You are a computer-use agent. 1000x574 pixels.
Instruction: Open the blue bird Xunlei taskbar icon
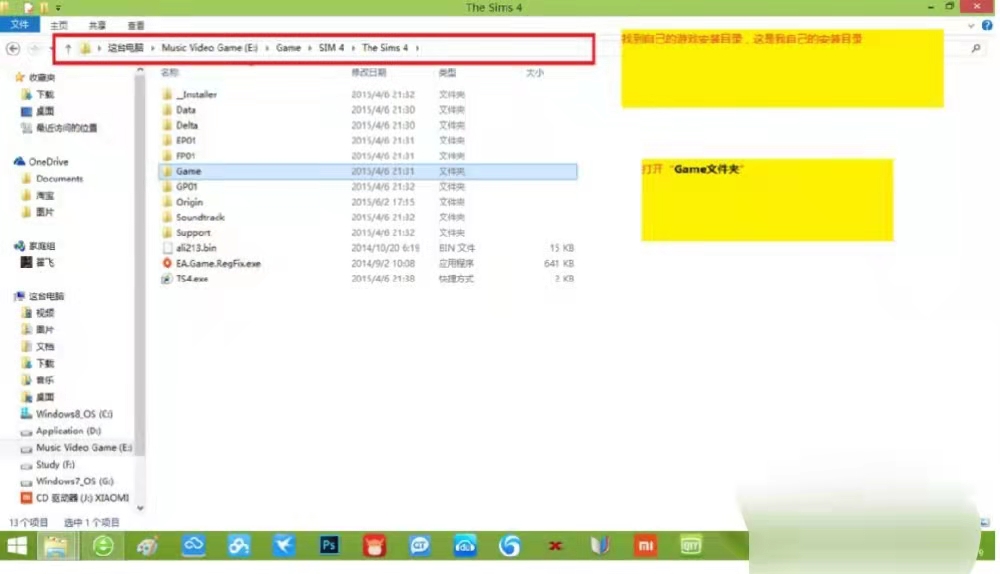[284, 546]
